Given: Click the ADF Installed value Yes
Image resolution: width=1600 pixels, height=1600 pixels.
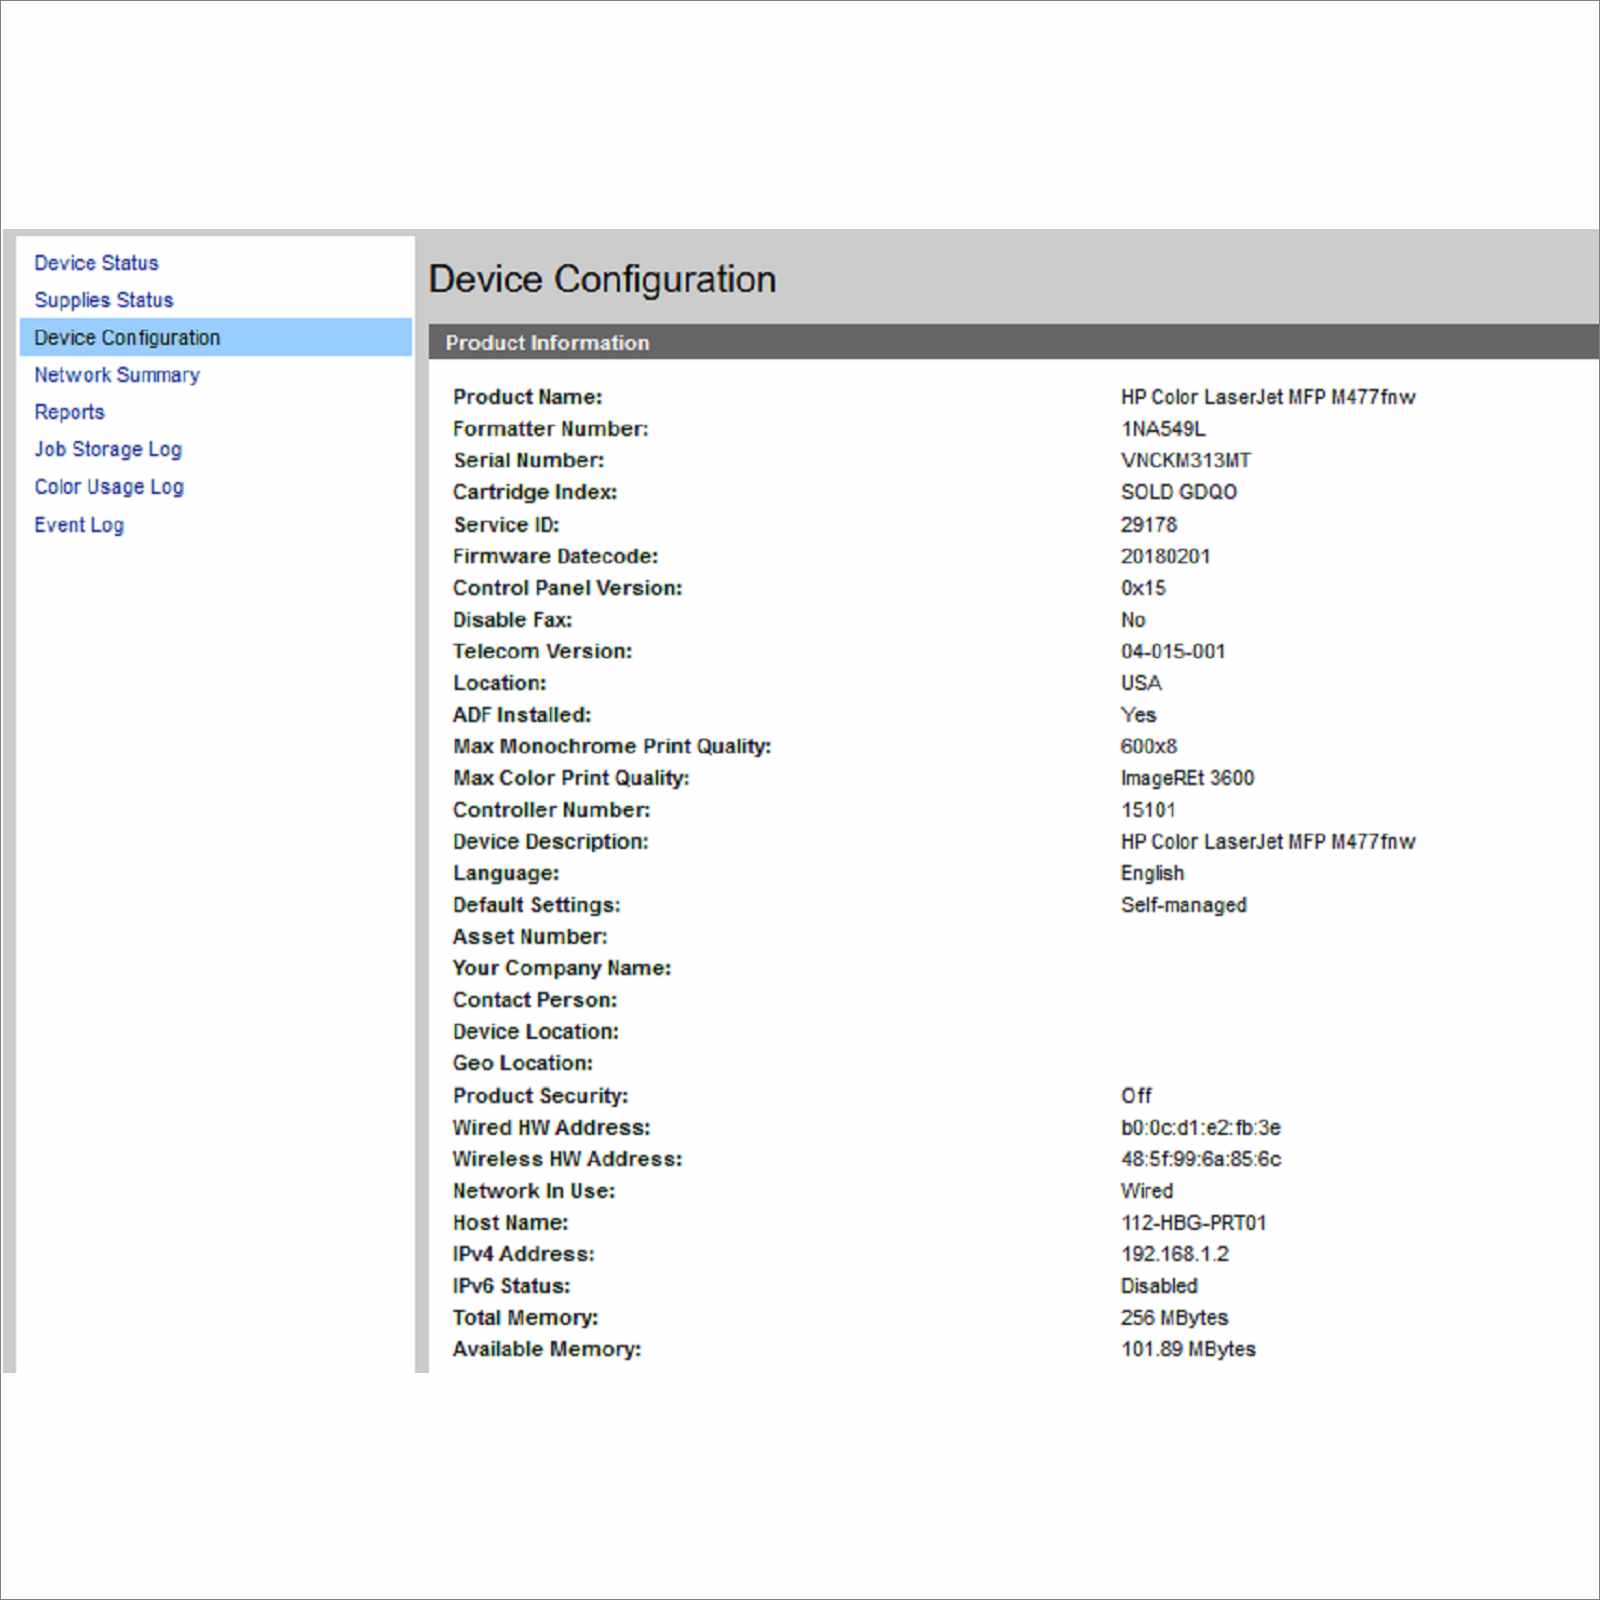Looking at the screenshot, I should [1138, 715].
